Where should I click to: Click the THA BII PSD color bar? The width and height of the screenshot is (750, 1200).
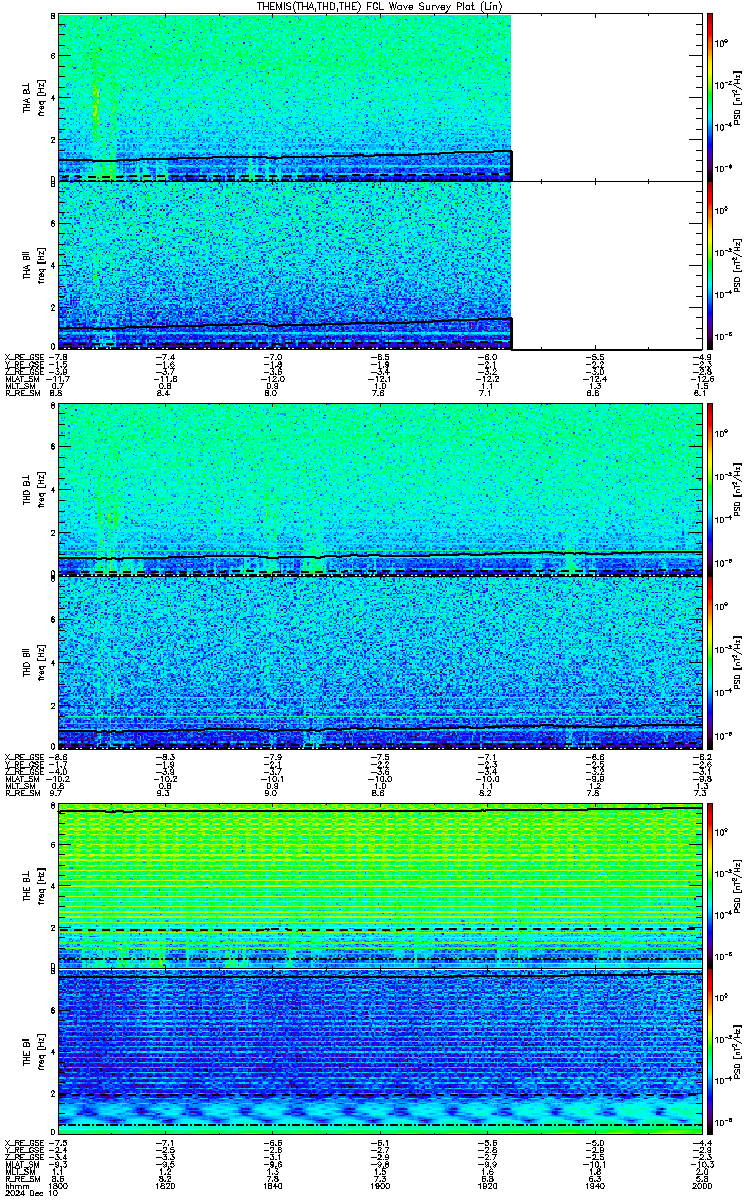[x=710, y=265]
